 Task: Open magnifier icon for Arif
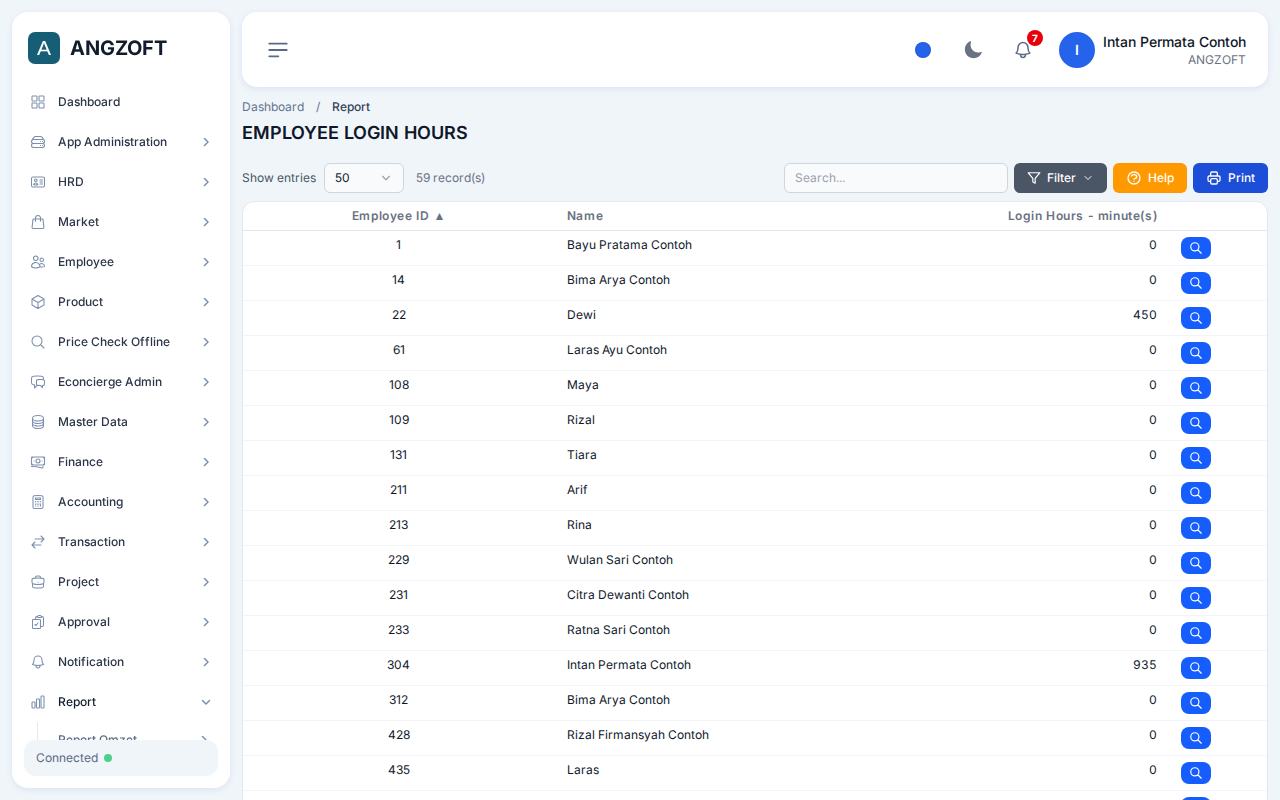pyautogui.click(x=1196, y=493)
